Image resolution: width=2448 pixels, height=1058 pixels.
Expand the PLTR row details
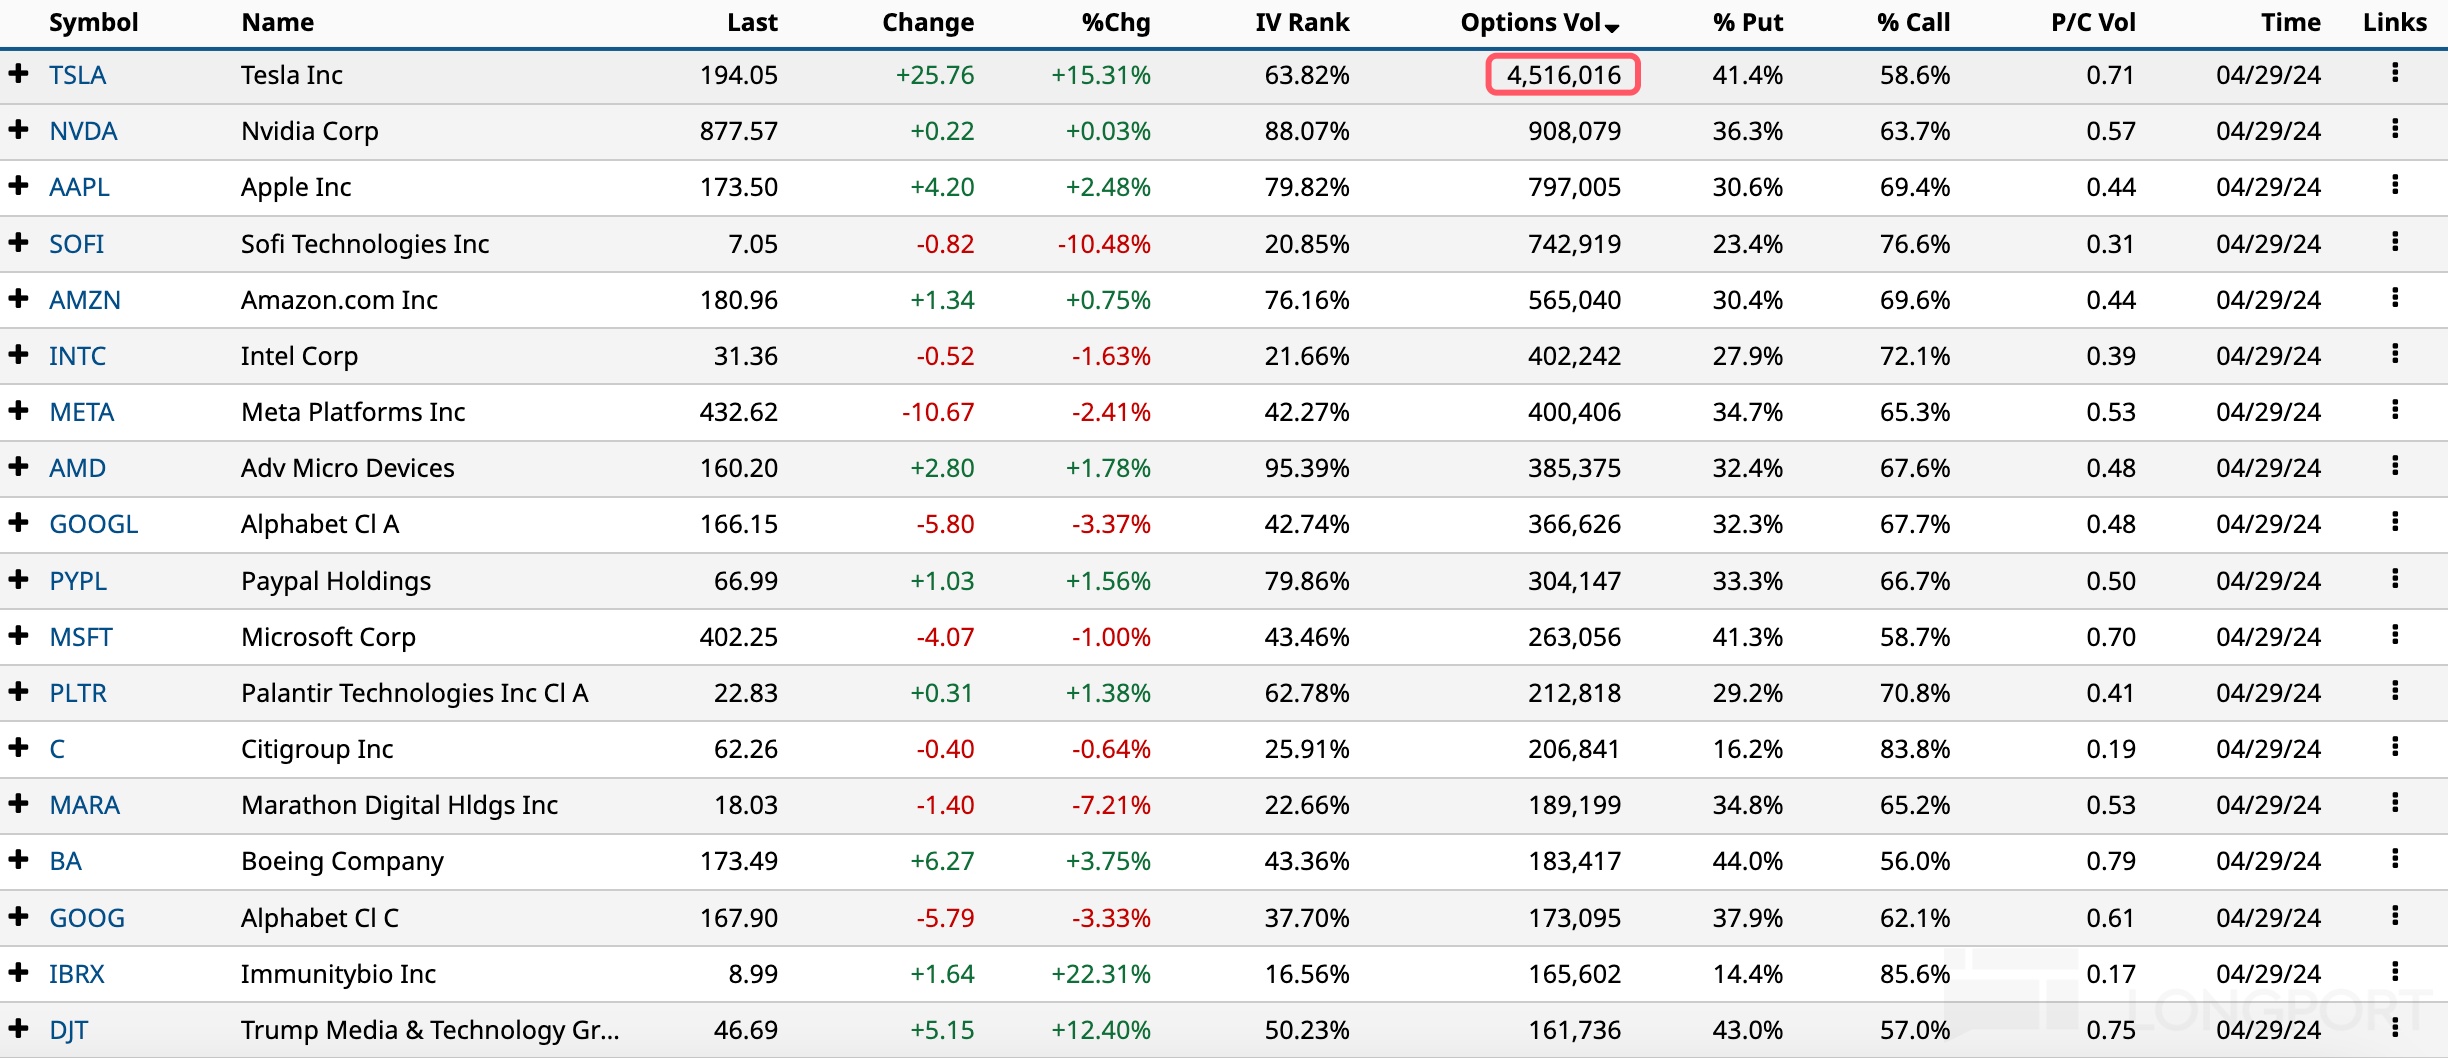[x=18, y=692]
